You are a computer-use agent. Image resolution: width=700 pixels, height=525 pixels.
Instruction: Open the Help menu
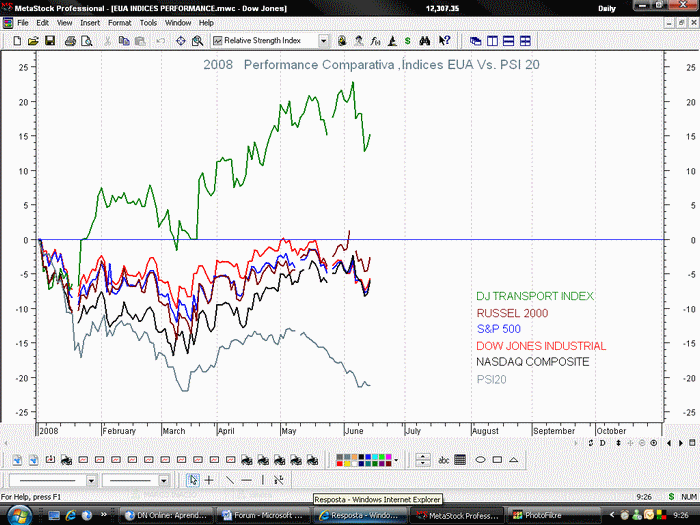pos(206,23)
